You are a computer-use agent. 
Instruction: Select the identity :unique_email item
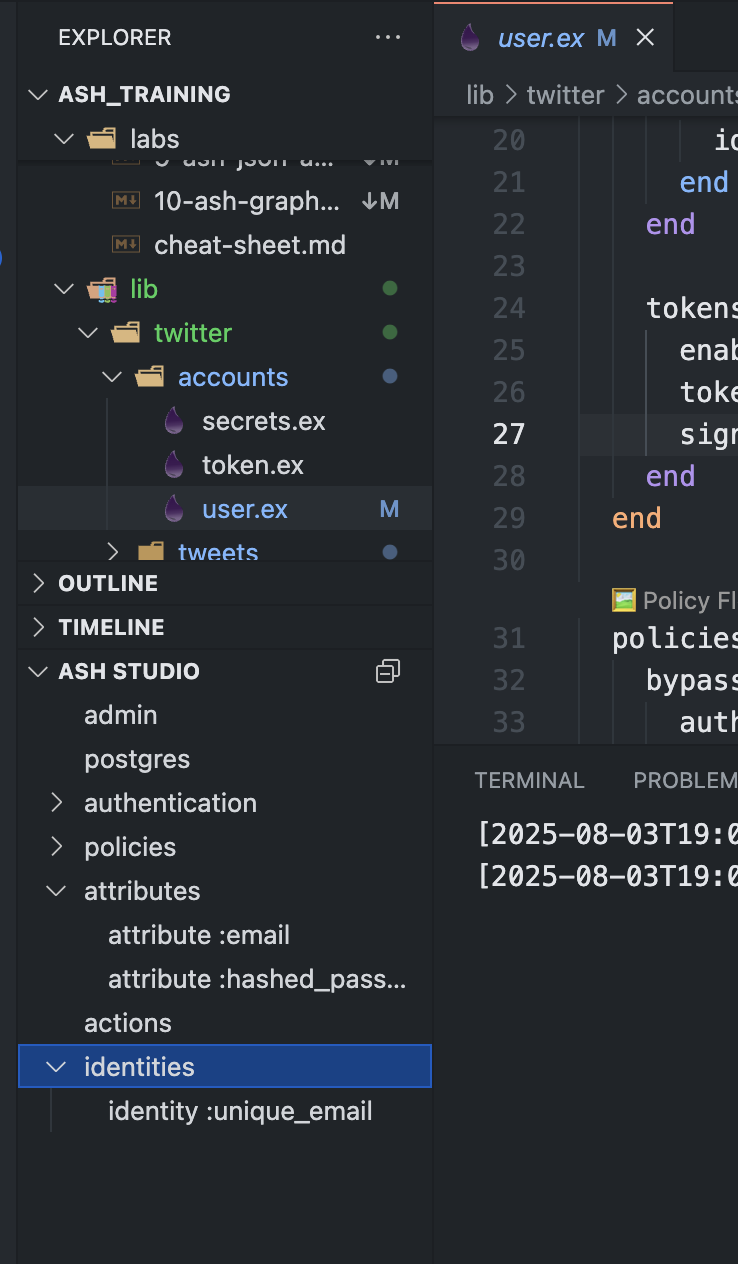coord(240,1111)
